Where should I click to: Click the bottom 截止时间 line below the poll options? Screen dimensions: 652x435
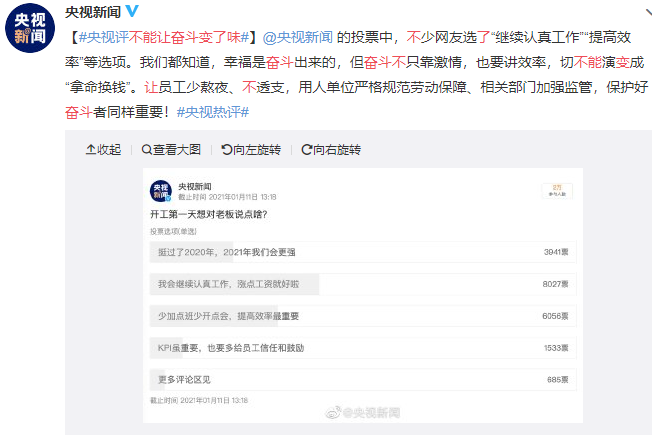coord(199,400)
